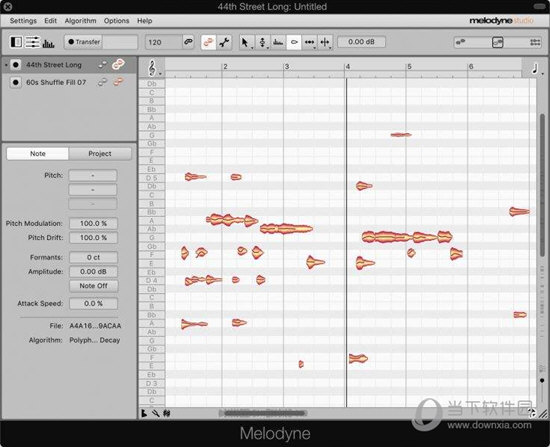
Task: Click the 0.00 dB toolbar field
Action: point(361,42)
